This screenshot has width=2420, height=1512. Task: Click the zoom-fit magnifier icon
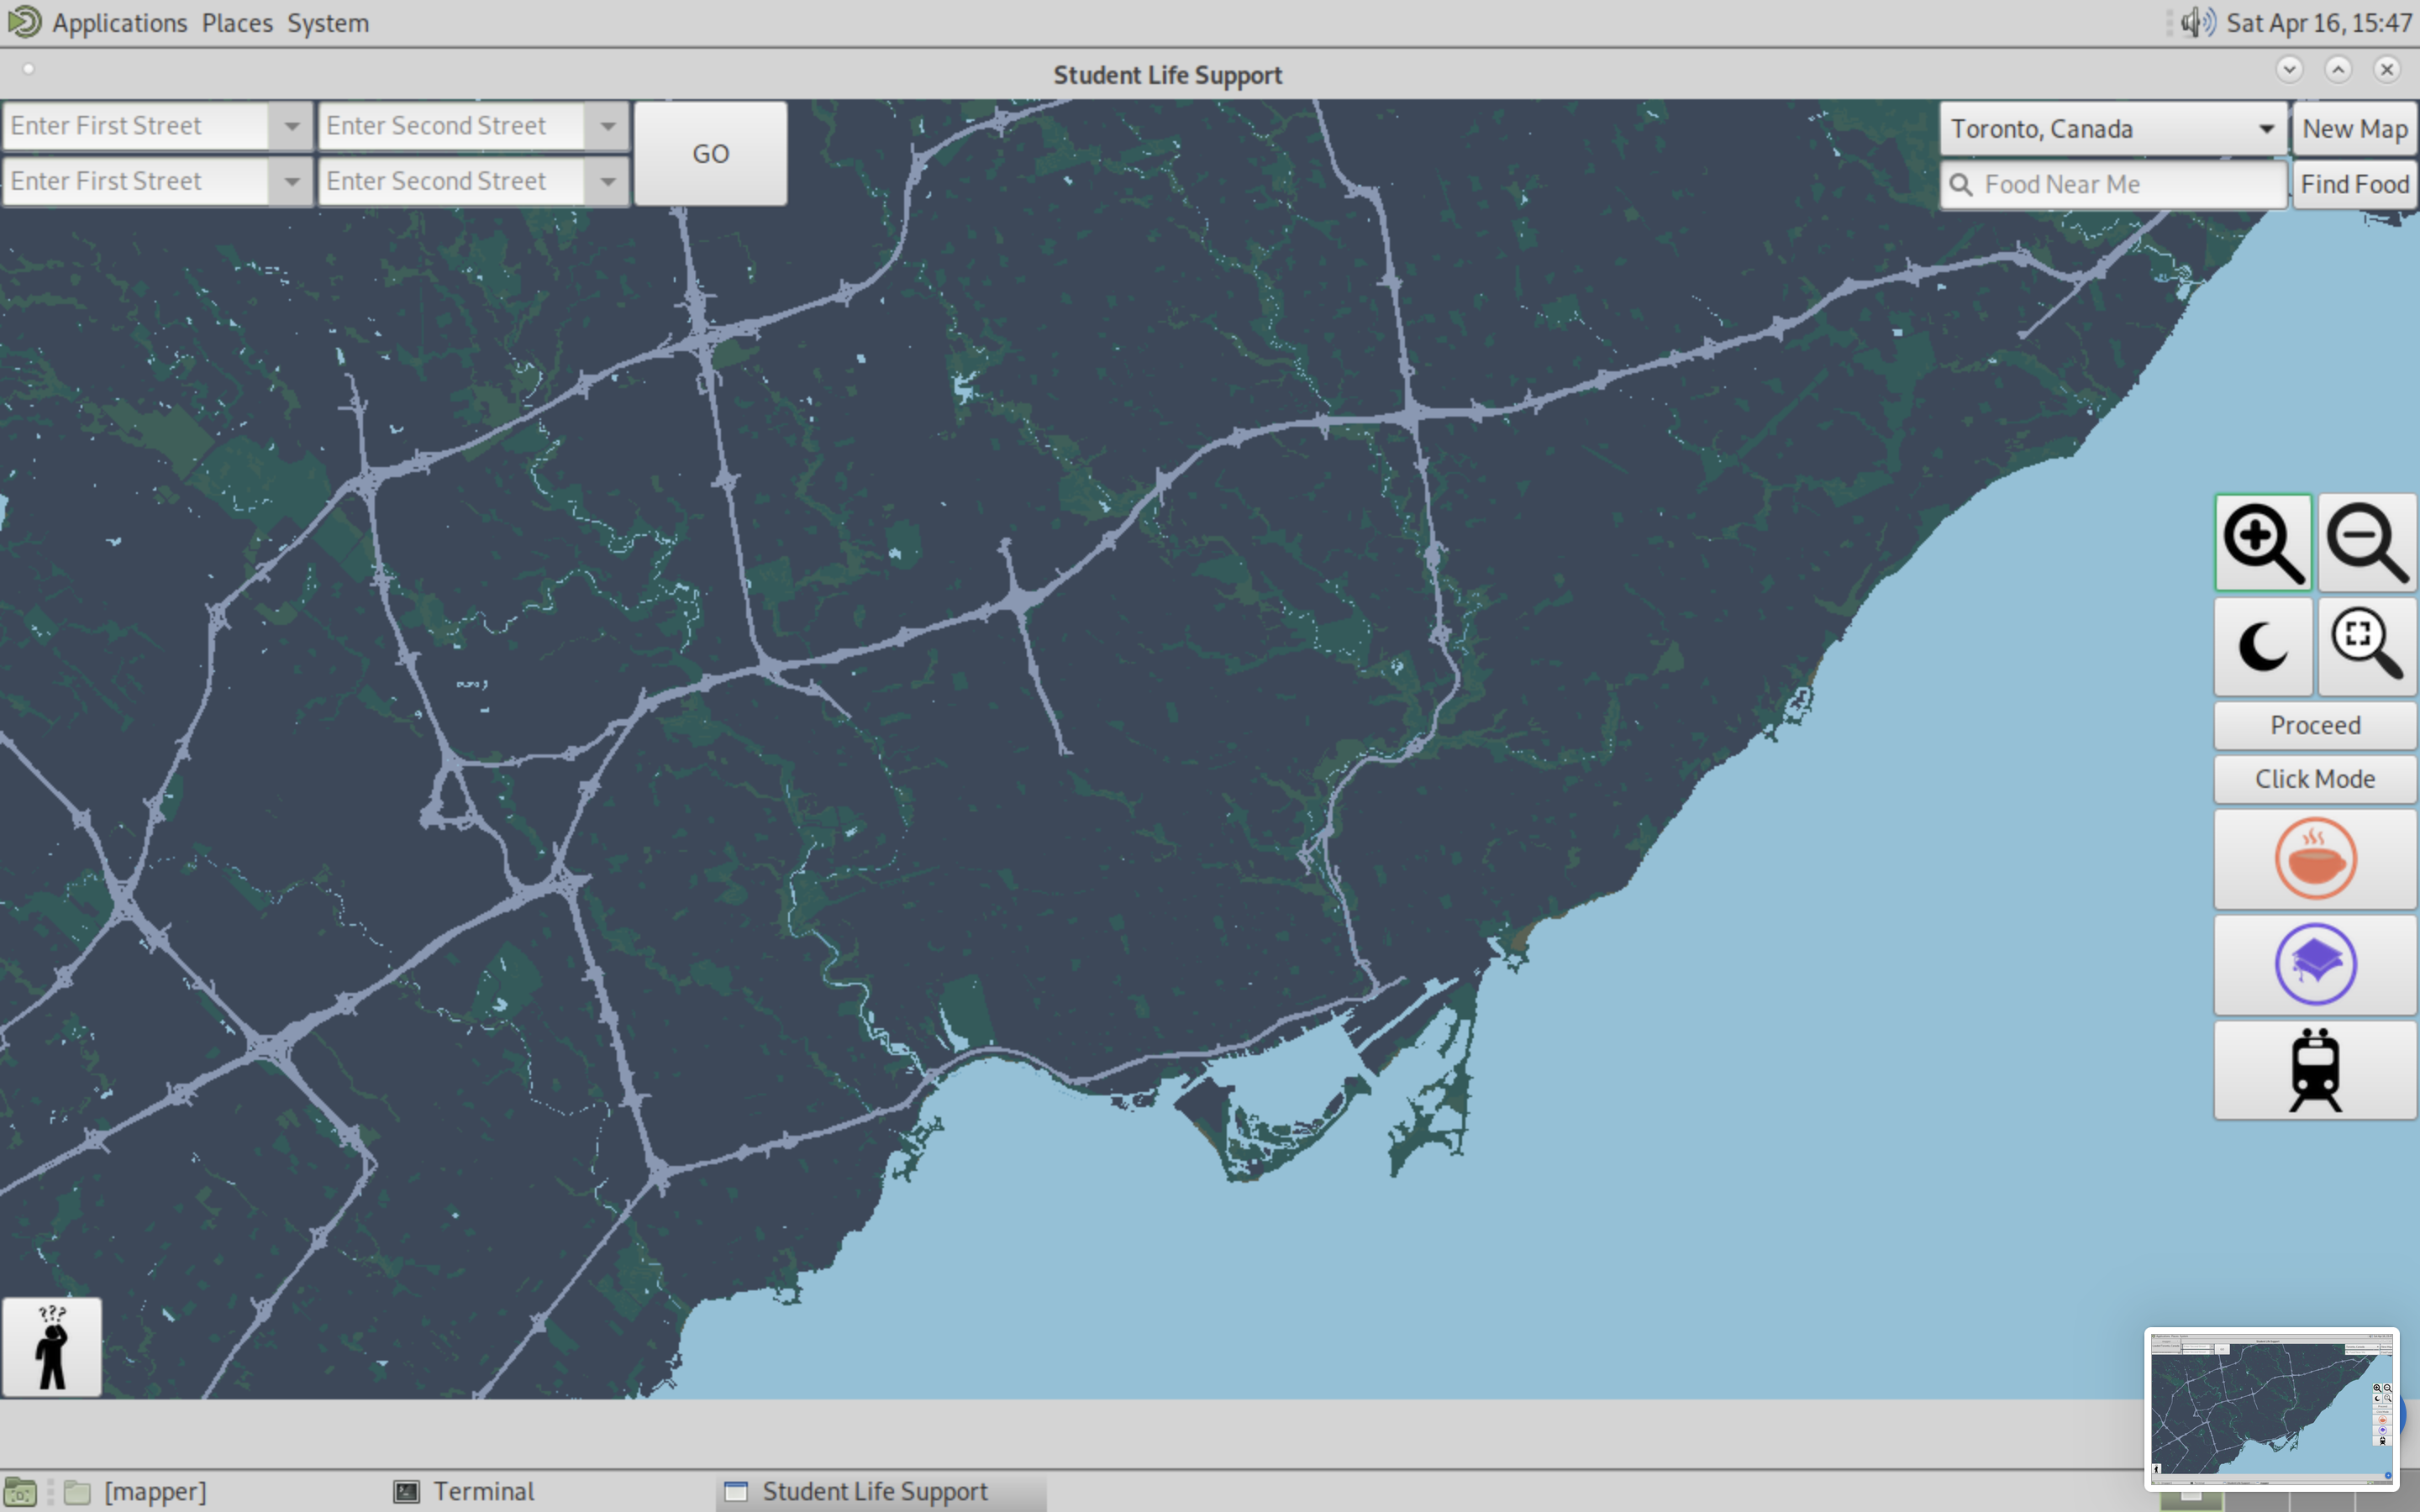pos(2366,647)
